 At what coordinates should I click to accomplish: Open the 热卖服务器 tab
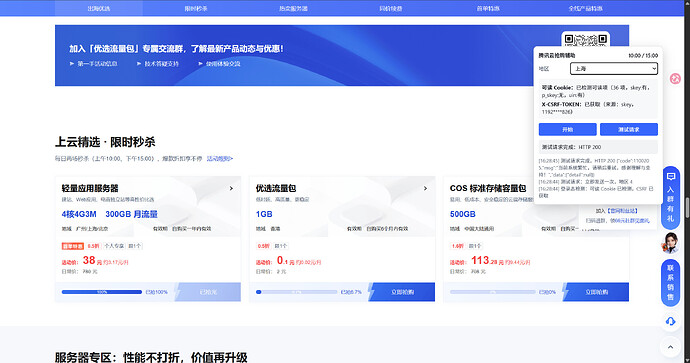[293, 8]
